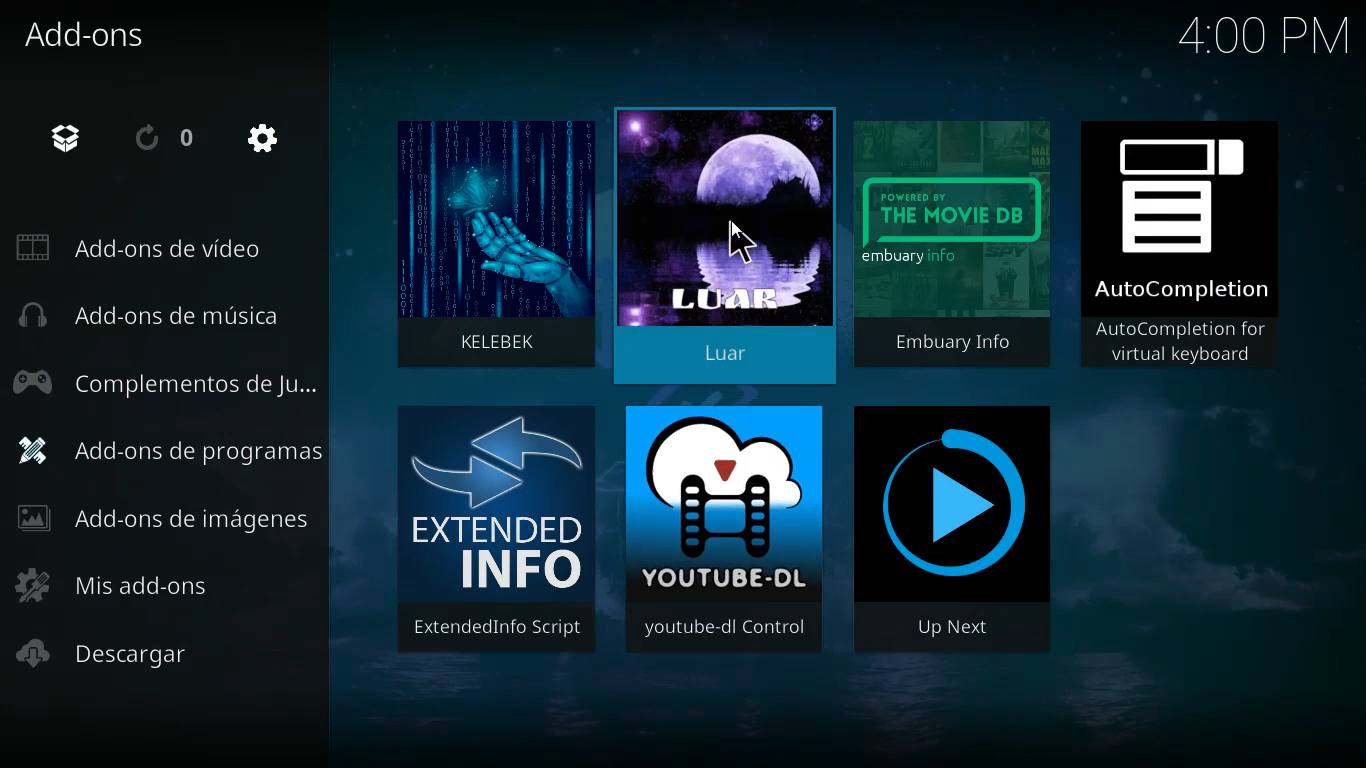Click the Embuary Info caption
The image size is (1366, 768).
[x=952, y=342]
